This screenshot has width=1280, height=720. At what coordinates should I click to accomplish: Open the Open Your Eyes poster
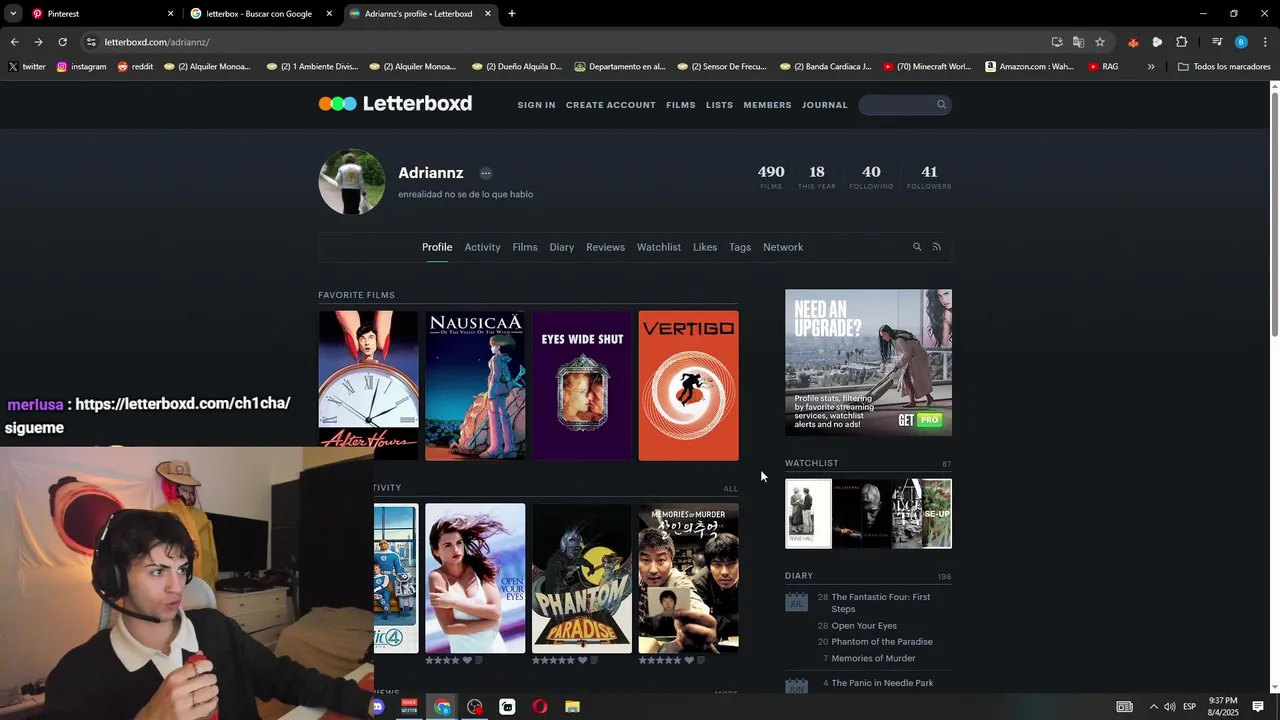475,578
